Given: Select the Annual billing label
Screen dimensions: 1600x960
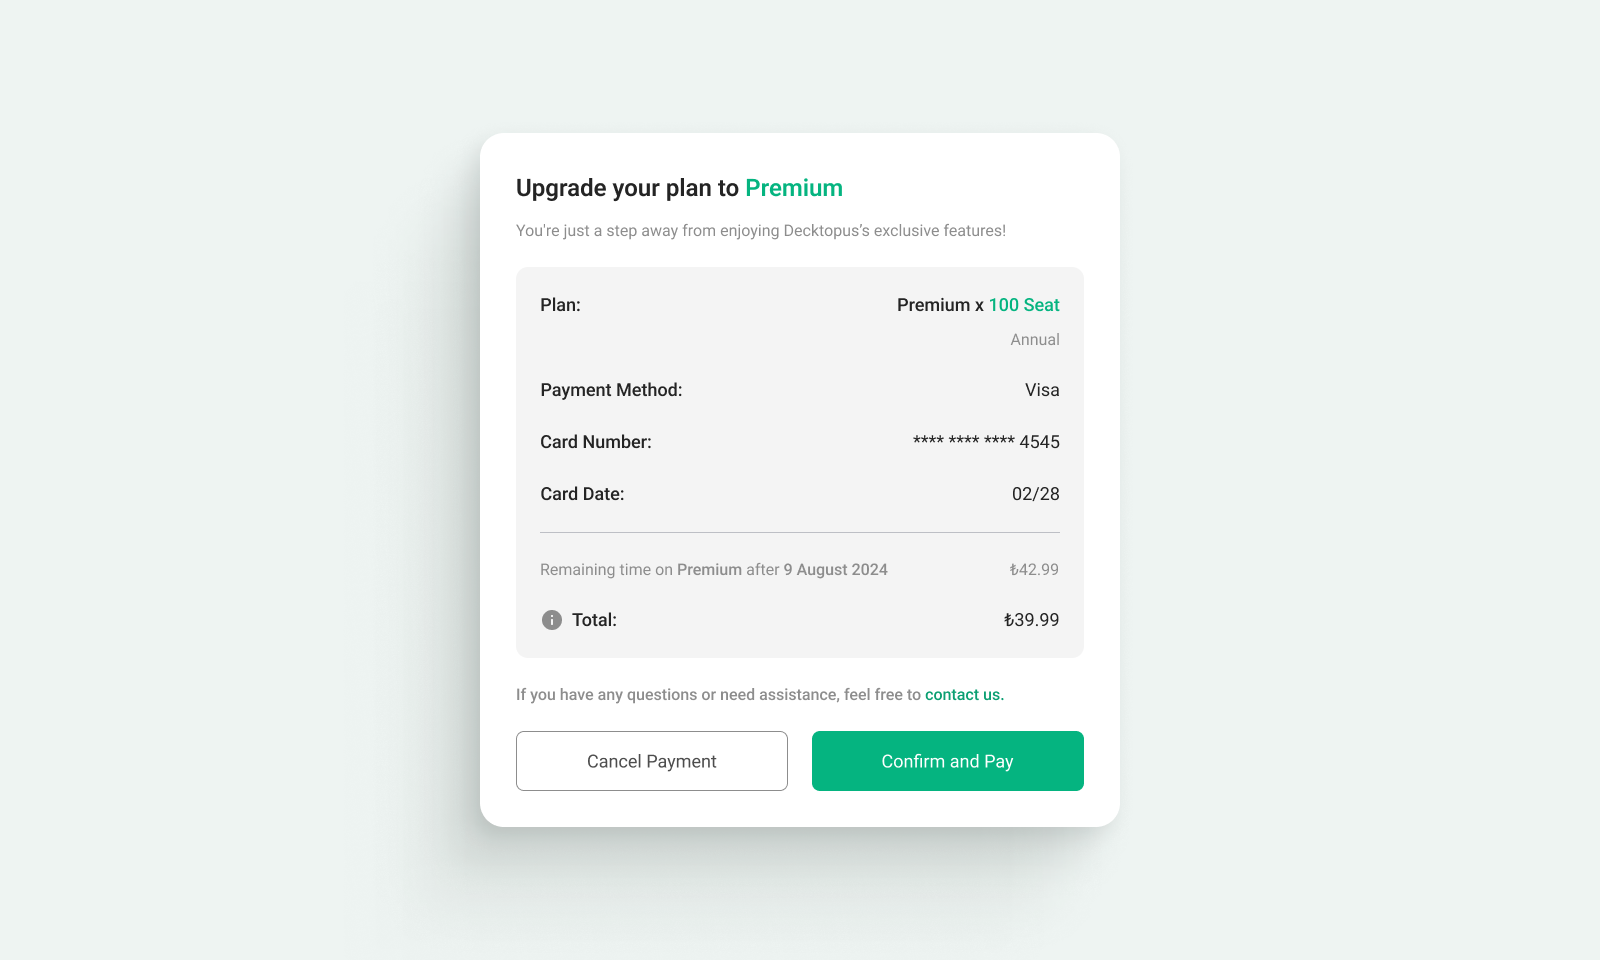Looking at the screenshot, I should 1034,339.
